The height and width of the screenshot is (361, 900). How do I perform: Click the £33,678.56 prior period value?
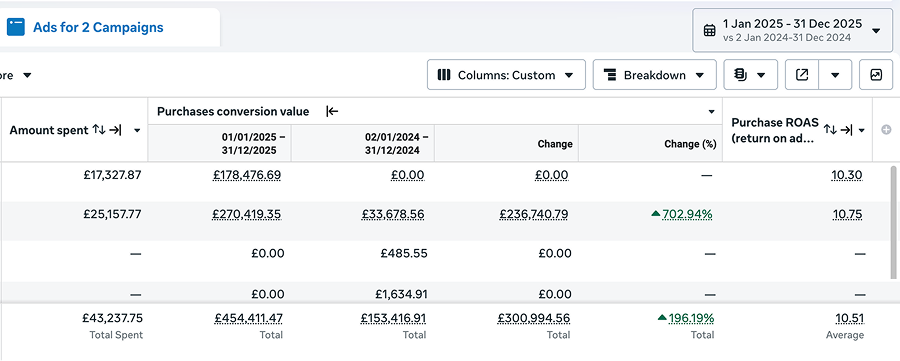coord(393,214)
